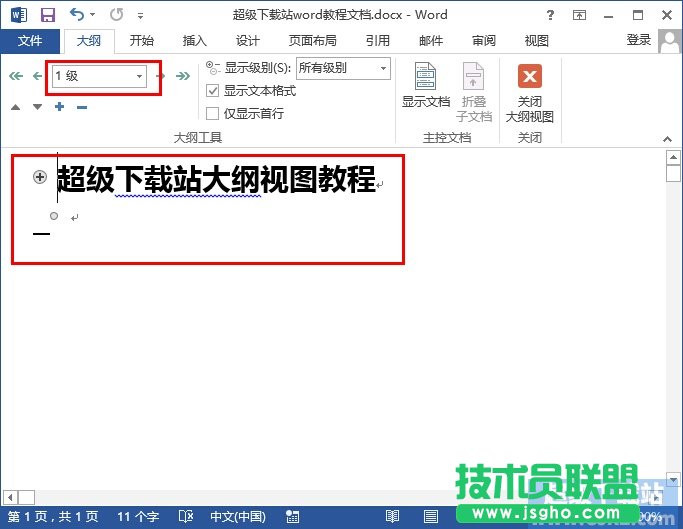
Task: Open the outline level '1 级' dropdown
Action: click(x=139, y=76)
